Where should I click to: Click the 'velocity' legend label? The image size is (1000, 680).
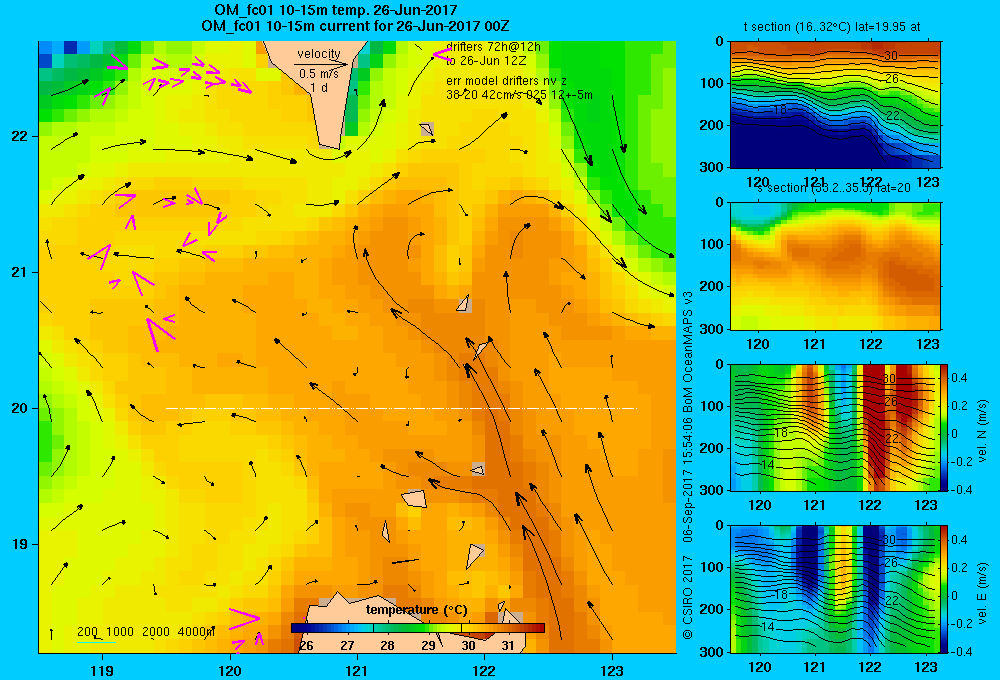[319, 54]
